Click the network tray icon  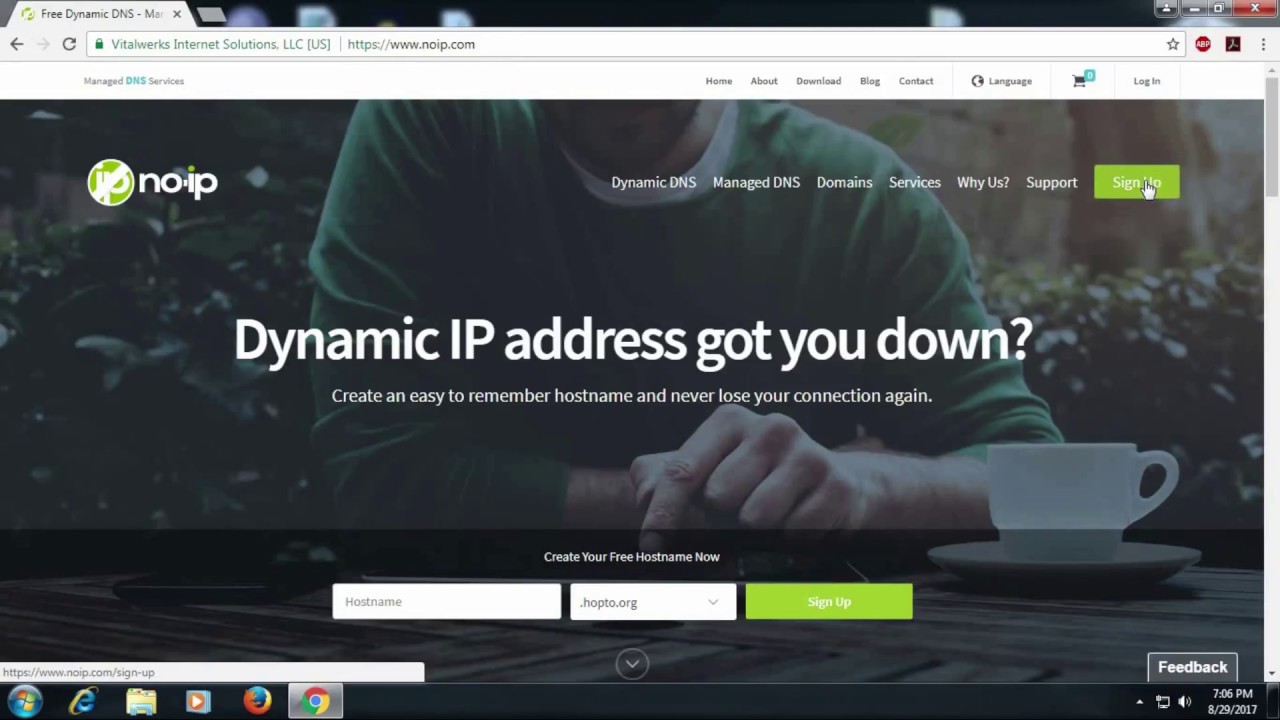(1163, 702)
